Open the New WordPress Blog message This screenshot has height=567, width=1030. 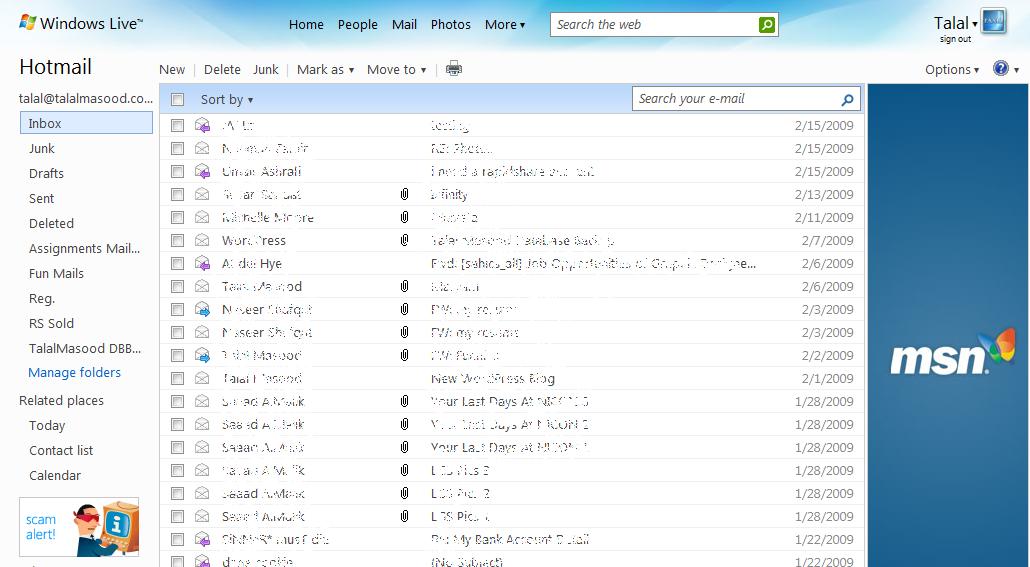pyautogui.click(x=493, y=378)
